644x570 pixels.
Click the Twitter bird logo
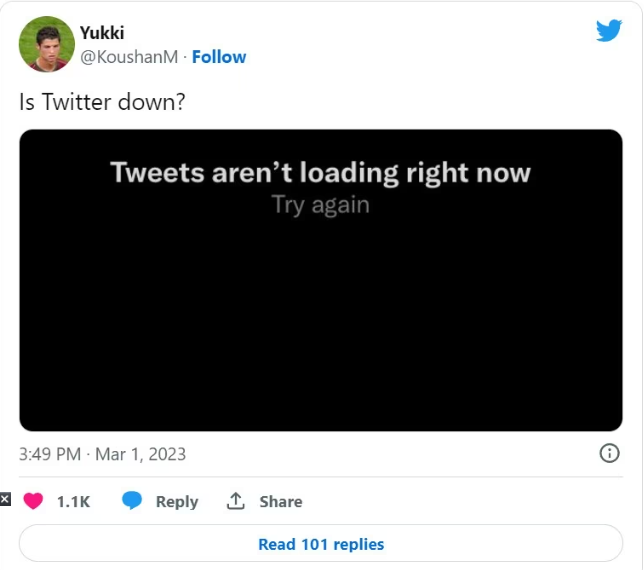(608, 30)
